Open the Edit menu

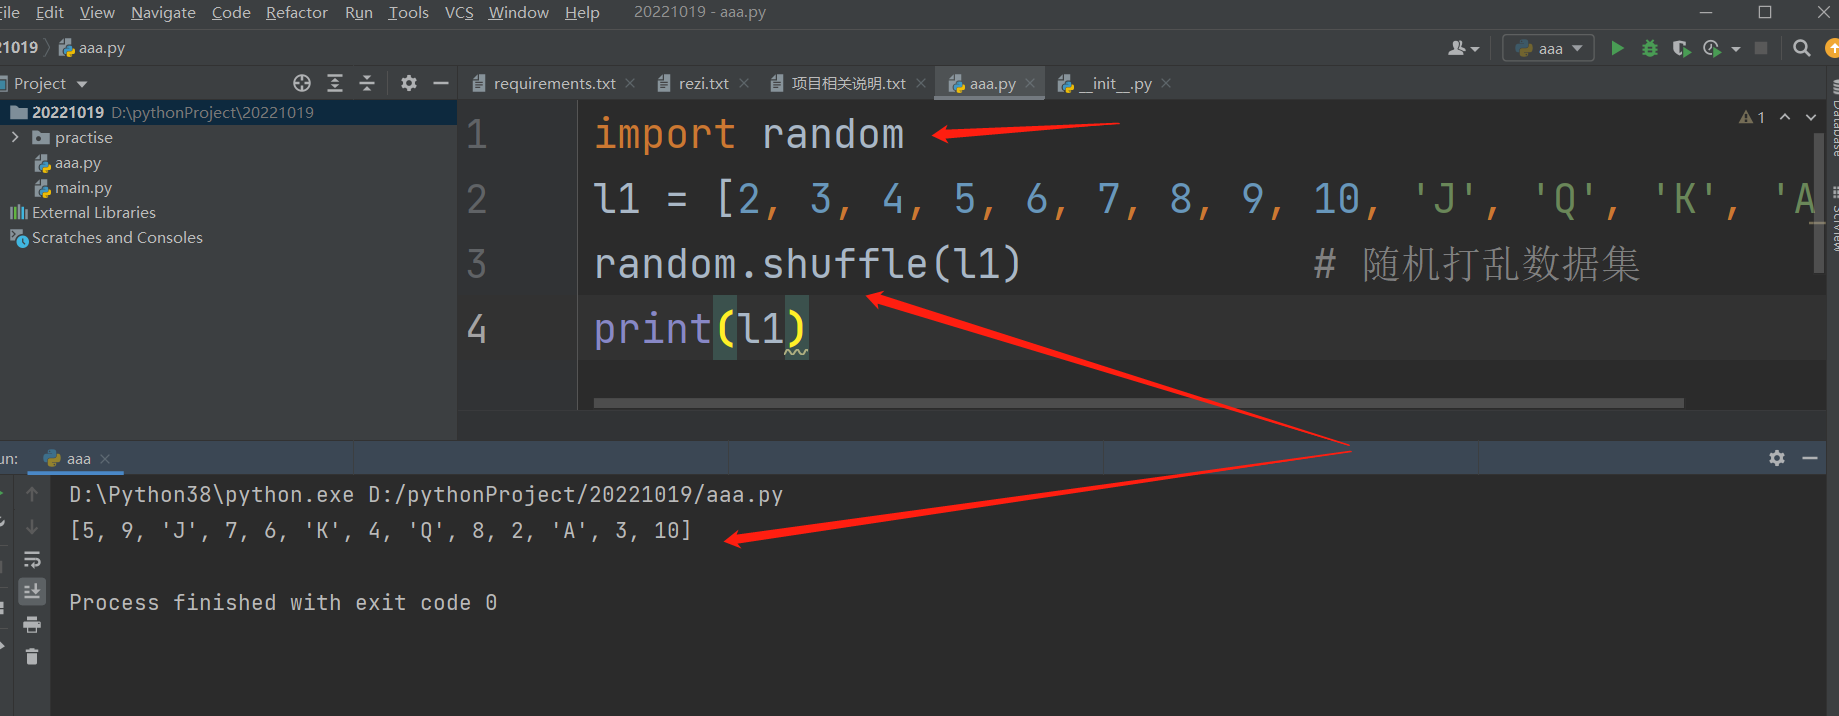(49, 12)
